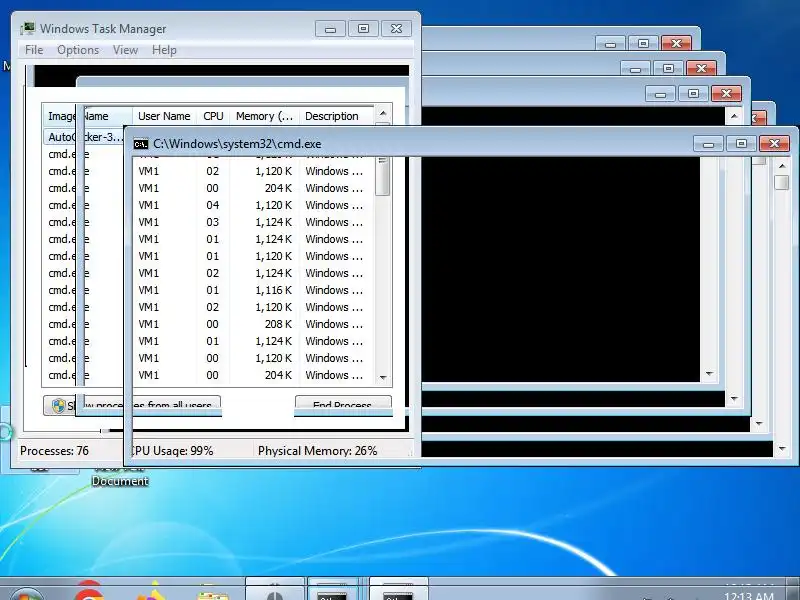The image size is (800, 600).
Task: Open the View menu in Task Manager
Action: 125,50
